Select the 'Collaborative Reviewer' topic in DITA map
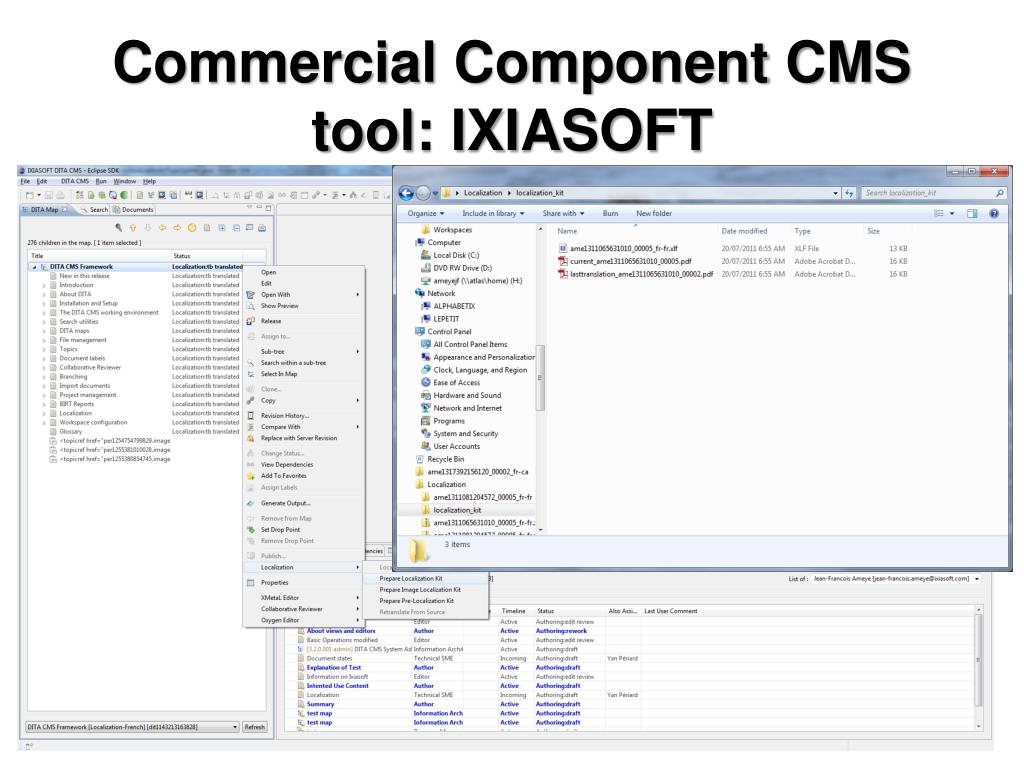This screenshot has height=768, width=1024. [x=90, y=368]
